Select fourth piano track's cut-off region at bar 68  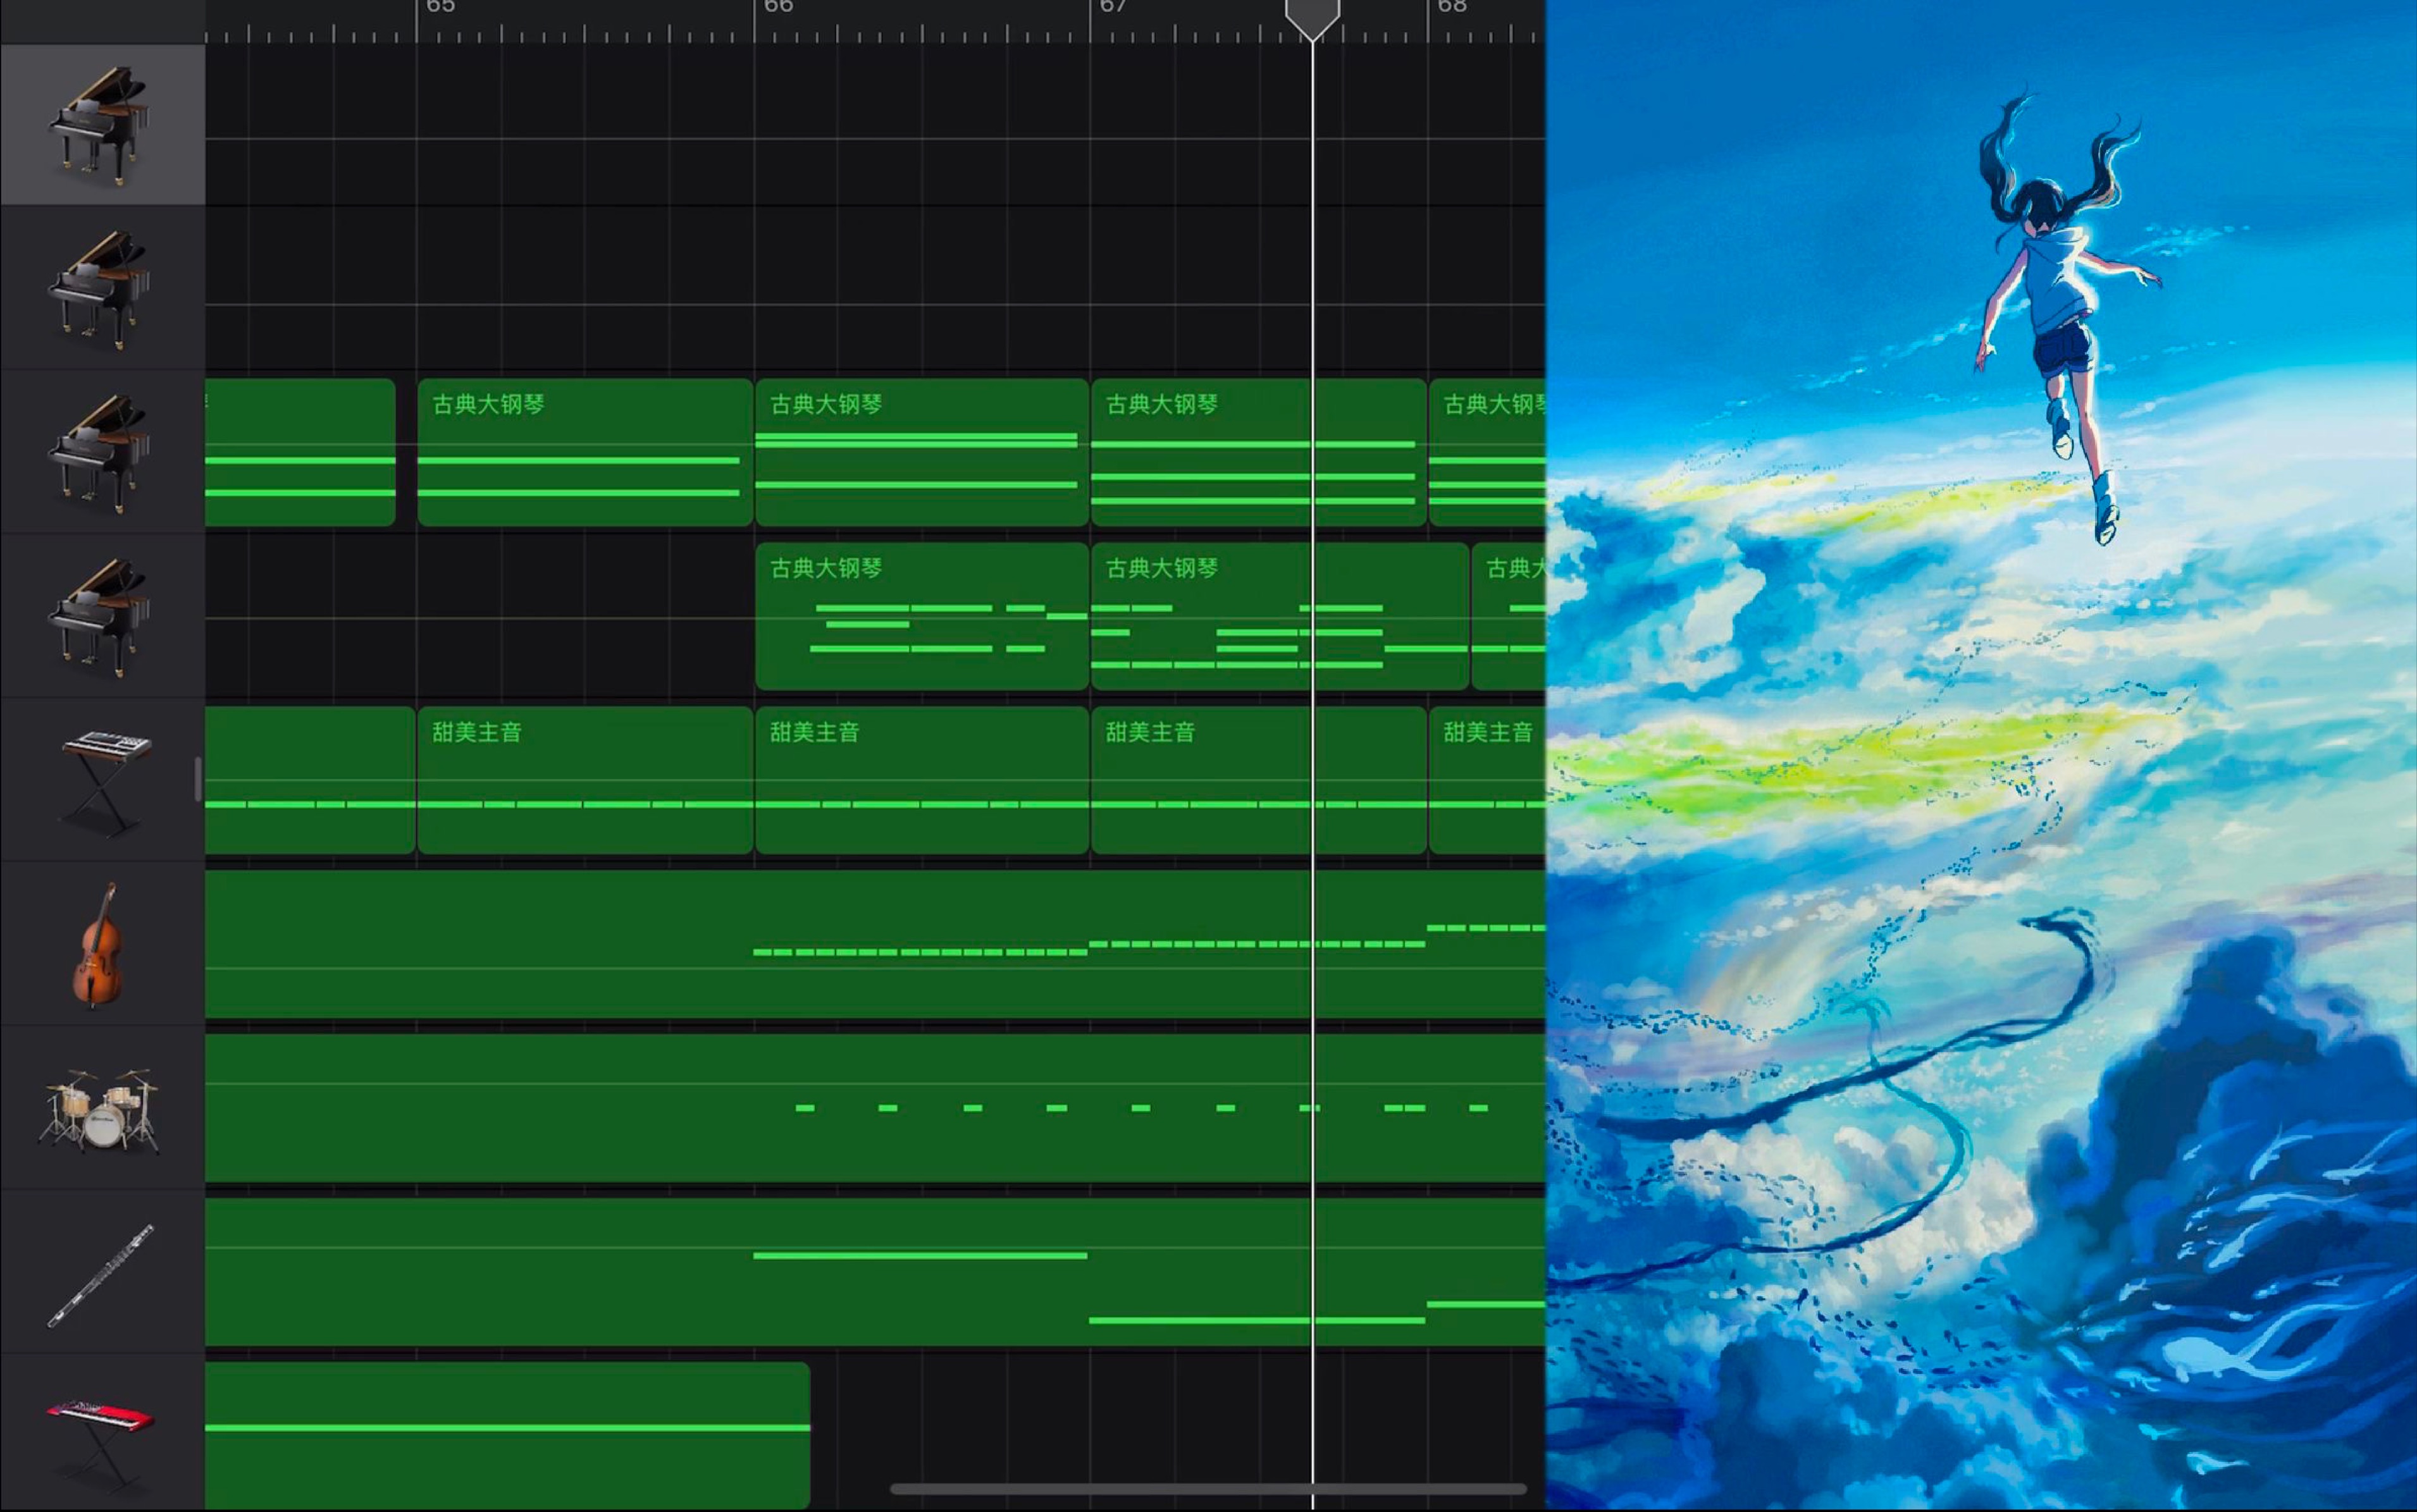[x=1509, y=616]
